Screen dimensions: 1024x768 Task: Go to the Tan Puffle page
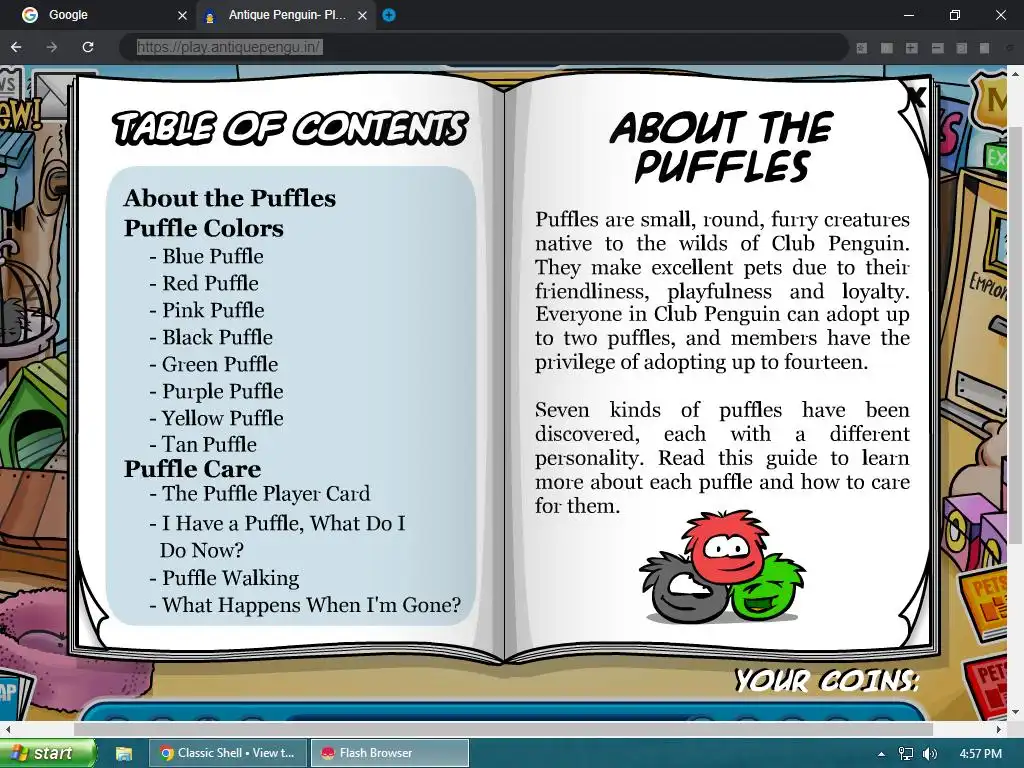tap(203, 444)
